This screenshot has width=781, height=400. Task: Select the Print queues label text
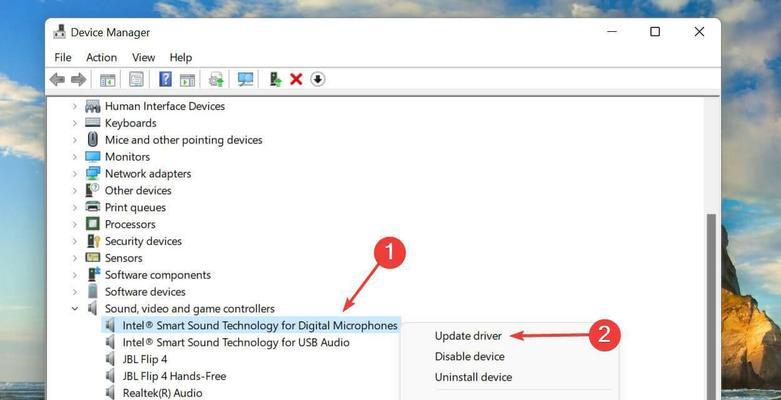(135, 207)
